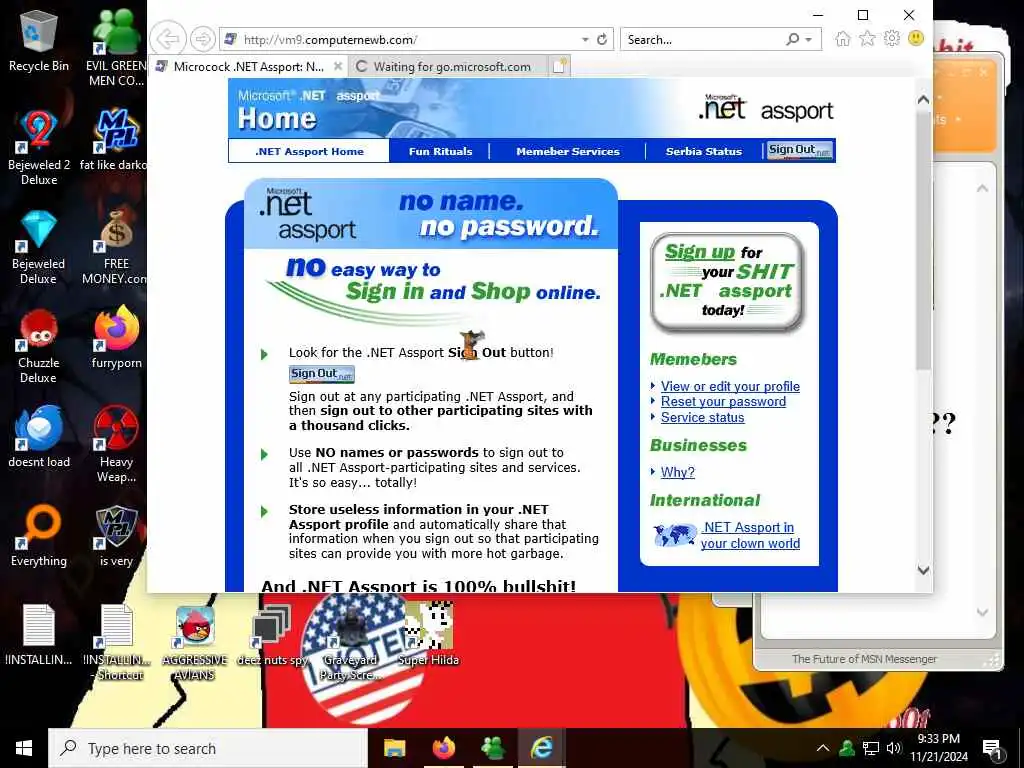The image size is (1024, 768).
Task: Open the Thunderbird 'doesnt load' icon
Action: click(x=39, y=436)
